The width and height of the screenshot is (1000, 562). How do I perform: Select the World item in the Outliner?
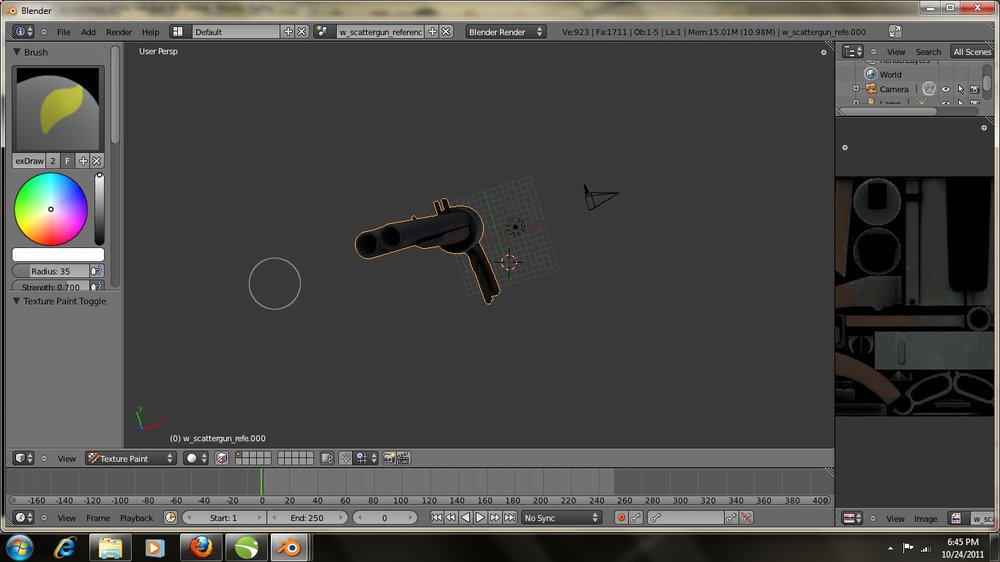(890, 75)
